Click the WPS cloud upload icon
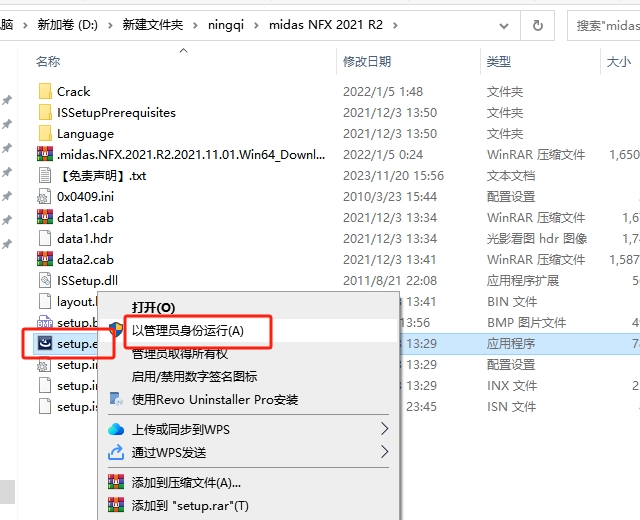The width and height of the screenshot is (640, 520). tap(116, 429)
